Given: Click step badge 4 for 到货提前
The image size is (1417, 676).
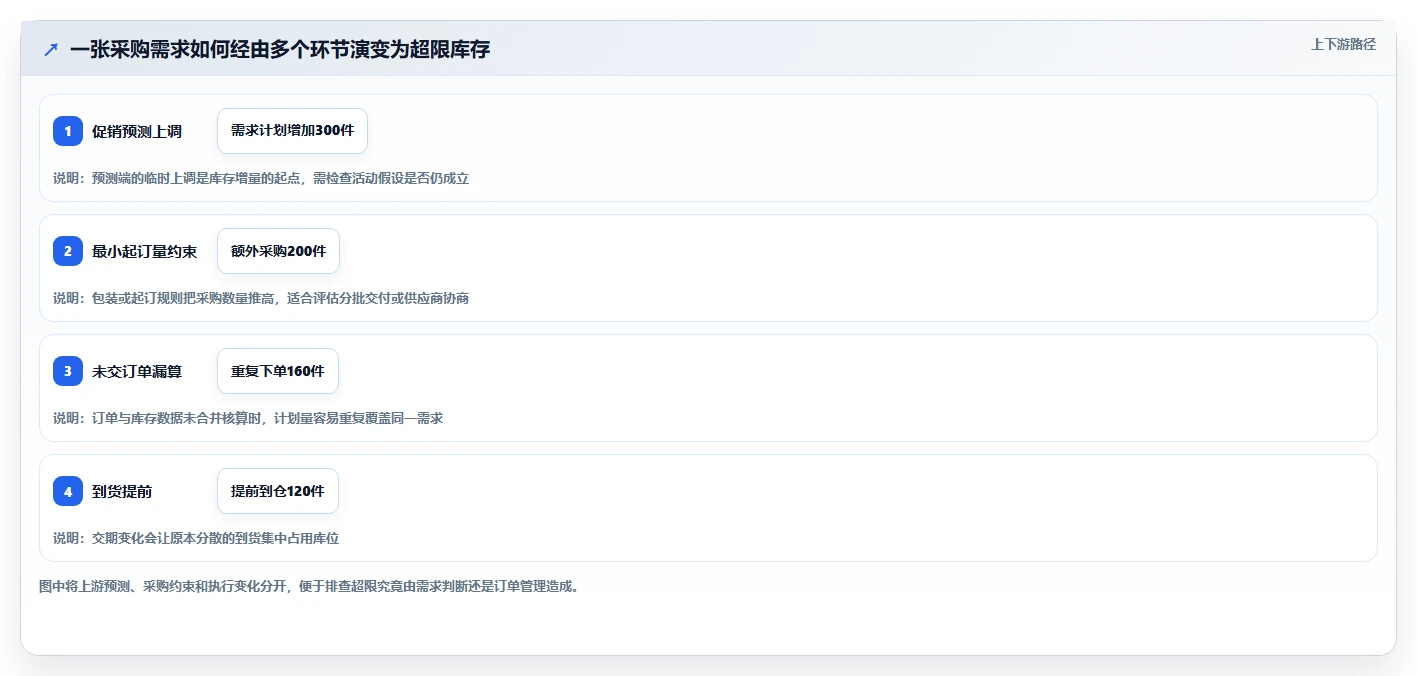Looking at the screenshot, I should 68,491.
